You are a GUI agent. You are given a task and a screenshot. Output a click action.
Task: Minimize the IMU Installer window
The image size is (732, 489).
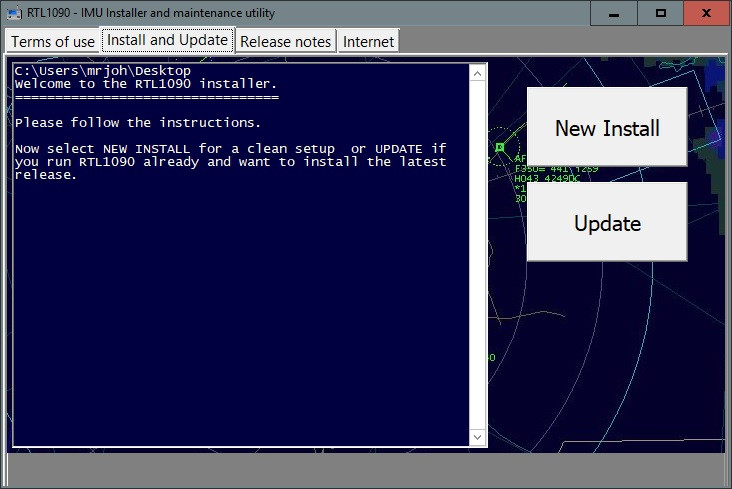(x=614, y=13)
